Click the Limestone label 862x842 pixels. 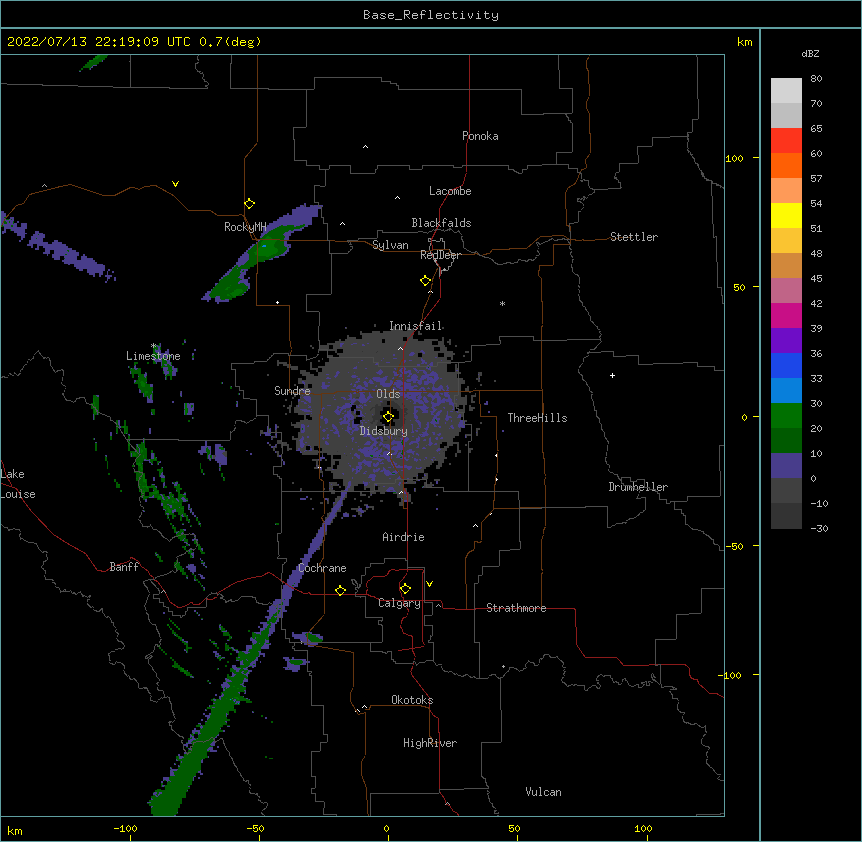pyautogui.click(x=153, y=356)
